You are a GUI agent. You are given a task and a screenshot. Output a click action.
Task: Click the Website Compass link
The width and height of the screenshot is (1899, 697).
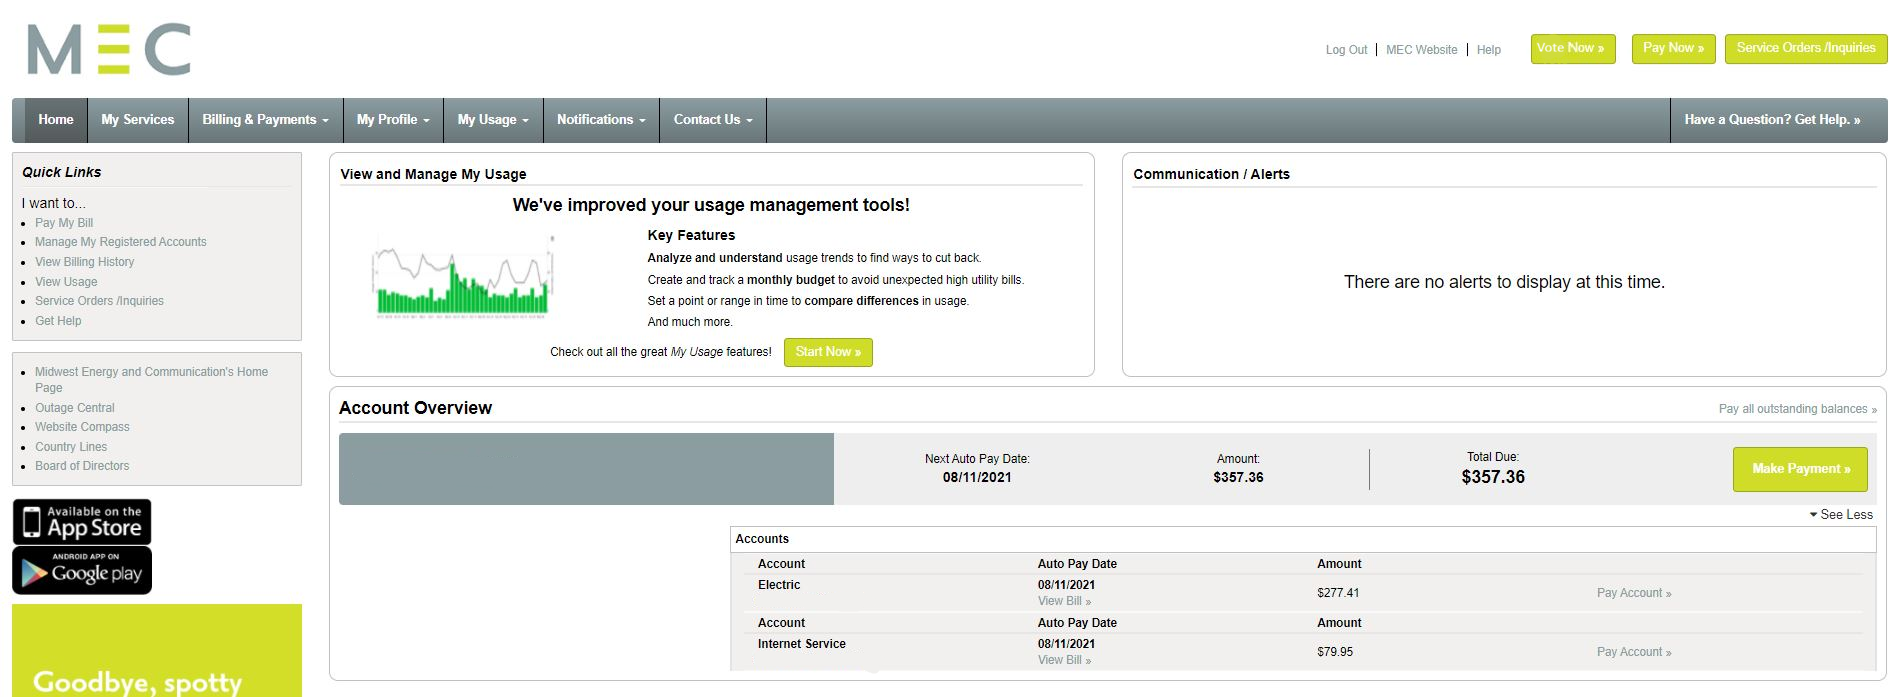click(82, 427)
